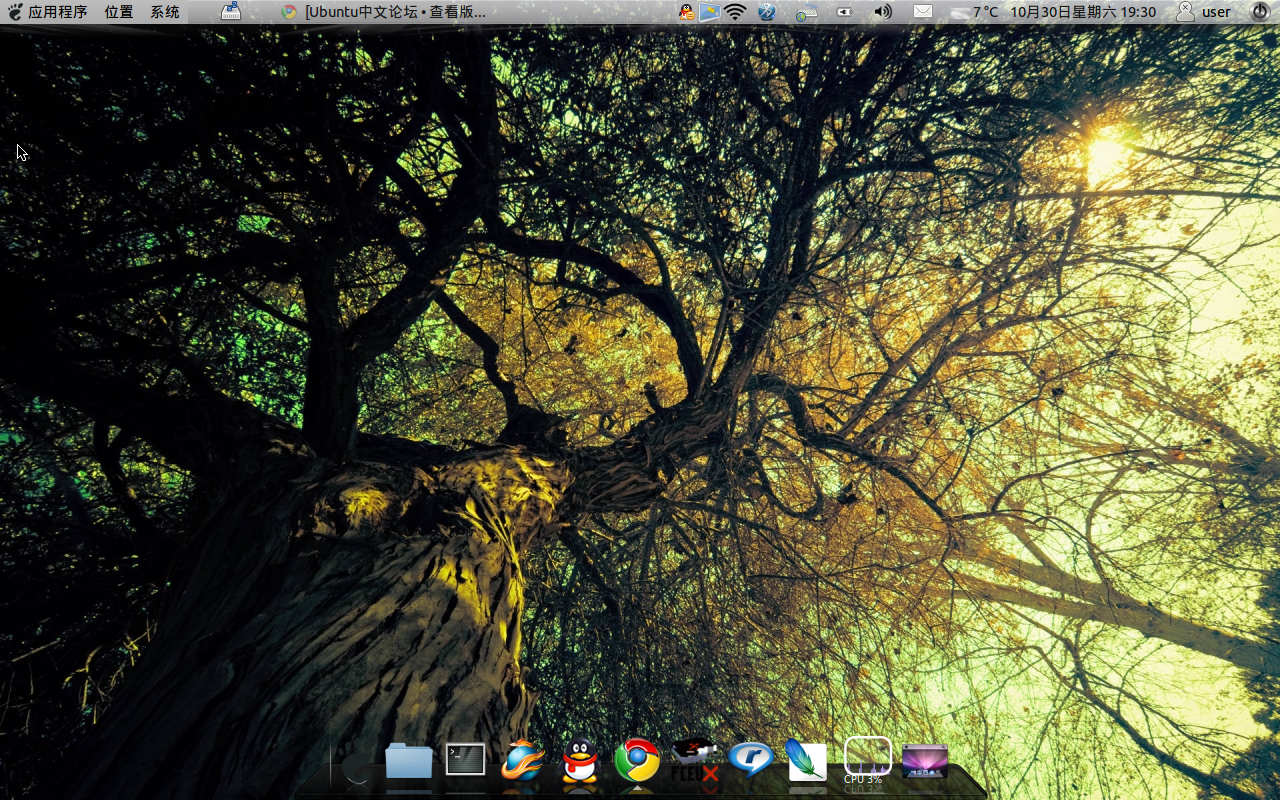The image size is (1280, 800).
Task: Open Google Chrome from the dock
Action: [x=637, y=761]
